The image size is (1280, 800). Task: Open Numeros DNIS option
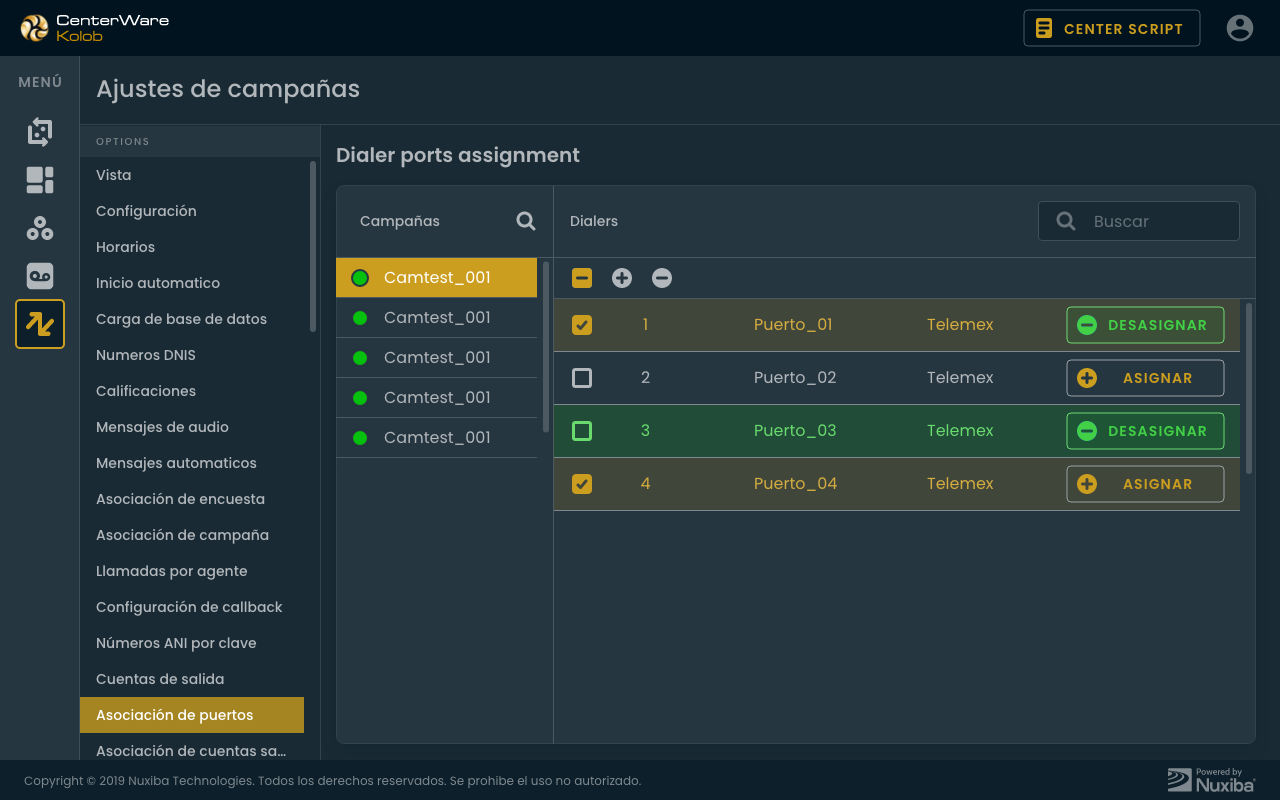click(x=192, y=355)
